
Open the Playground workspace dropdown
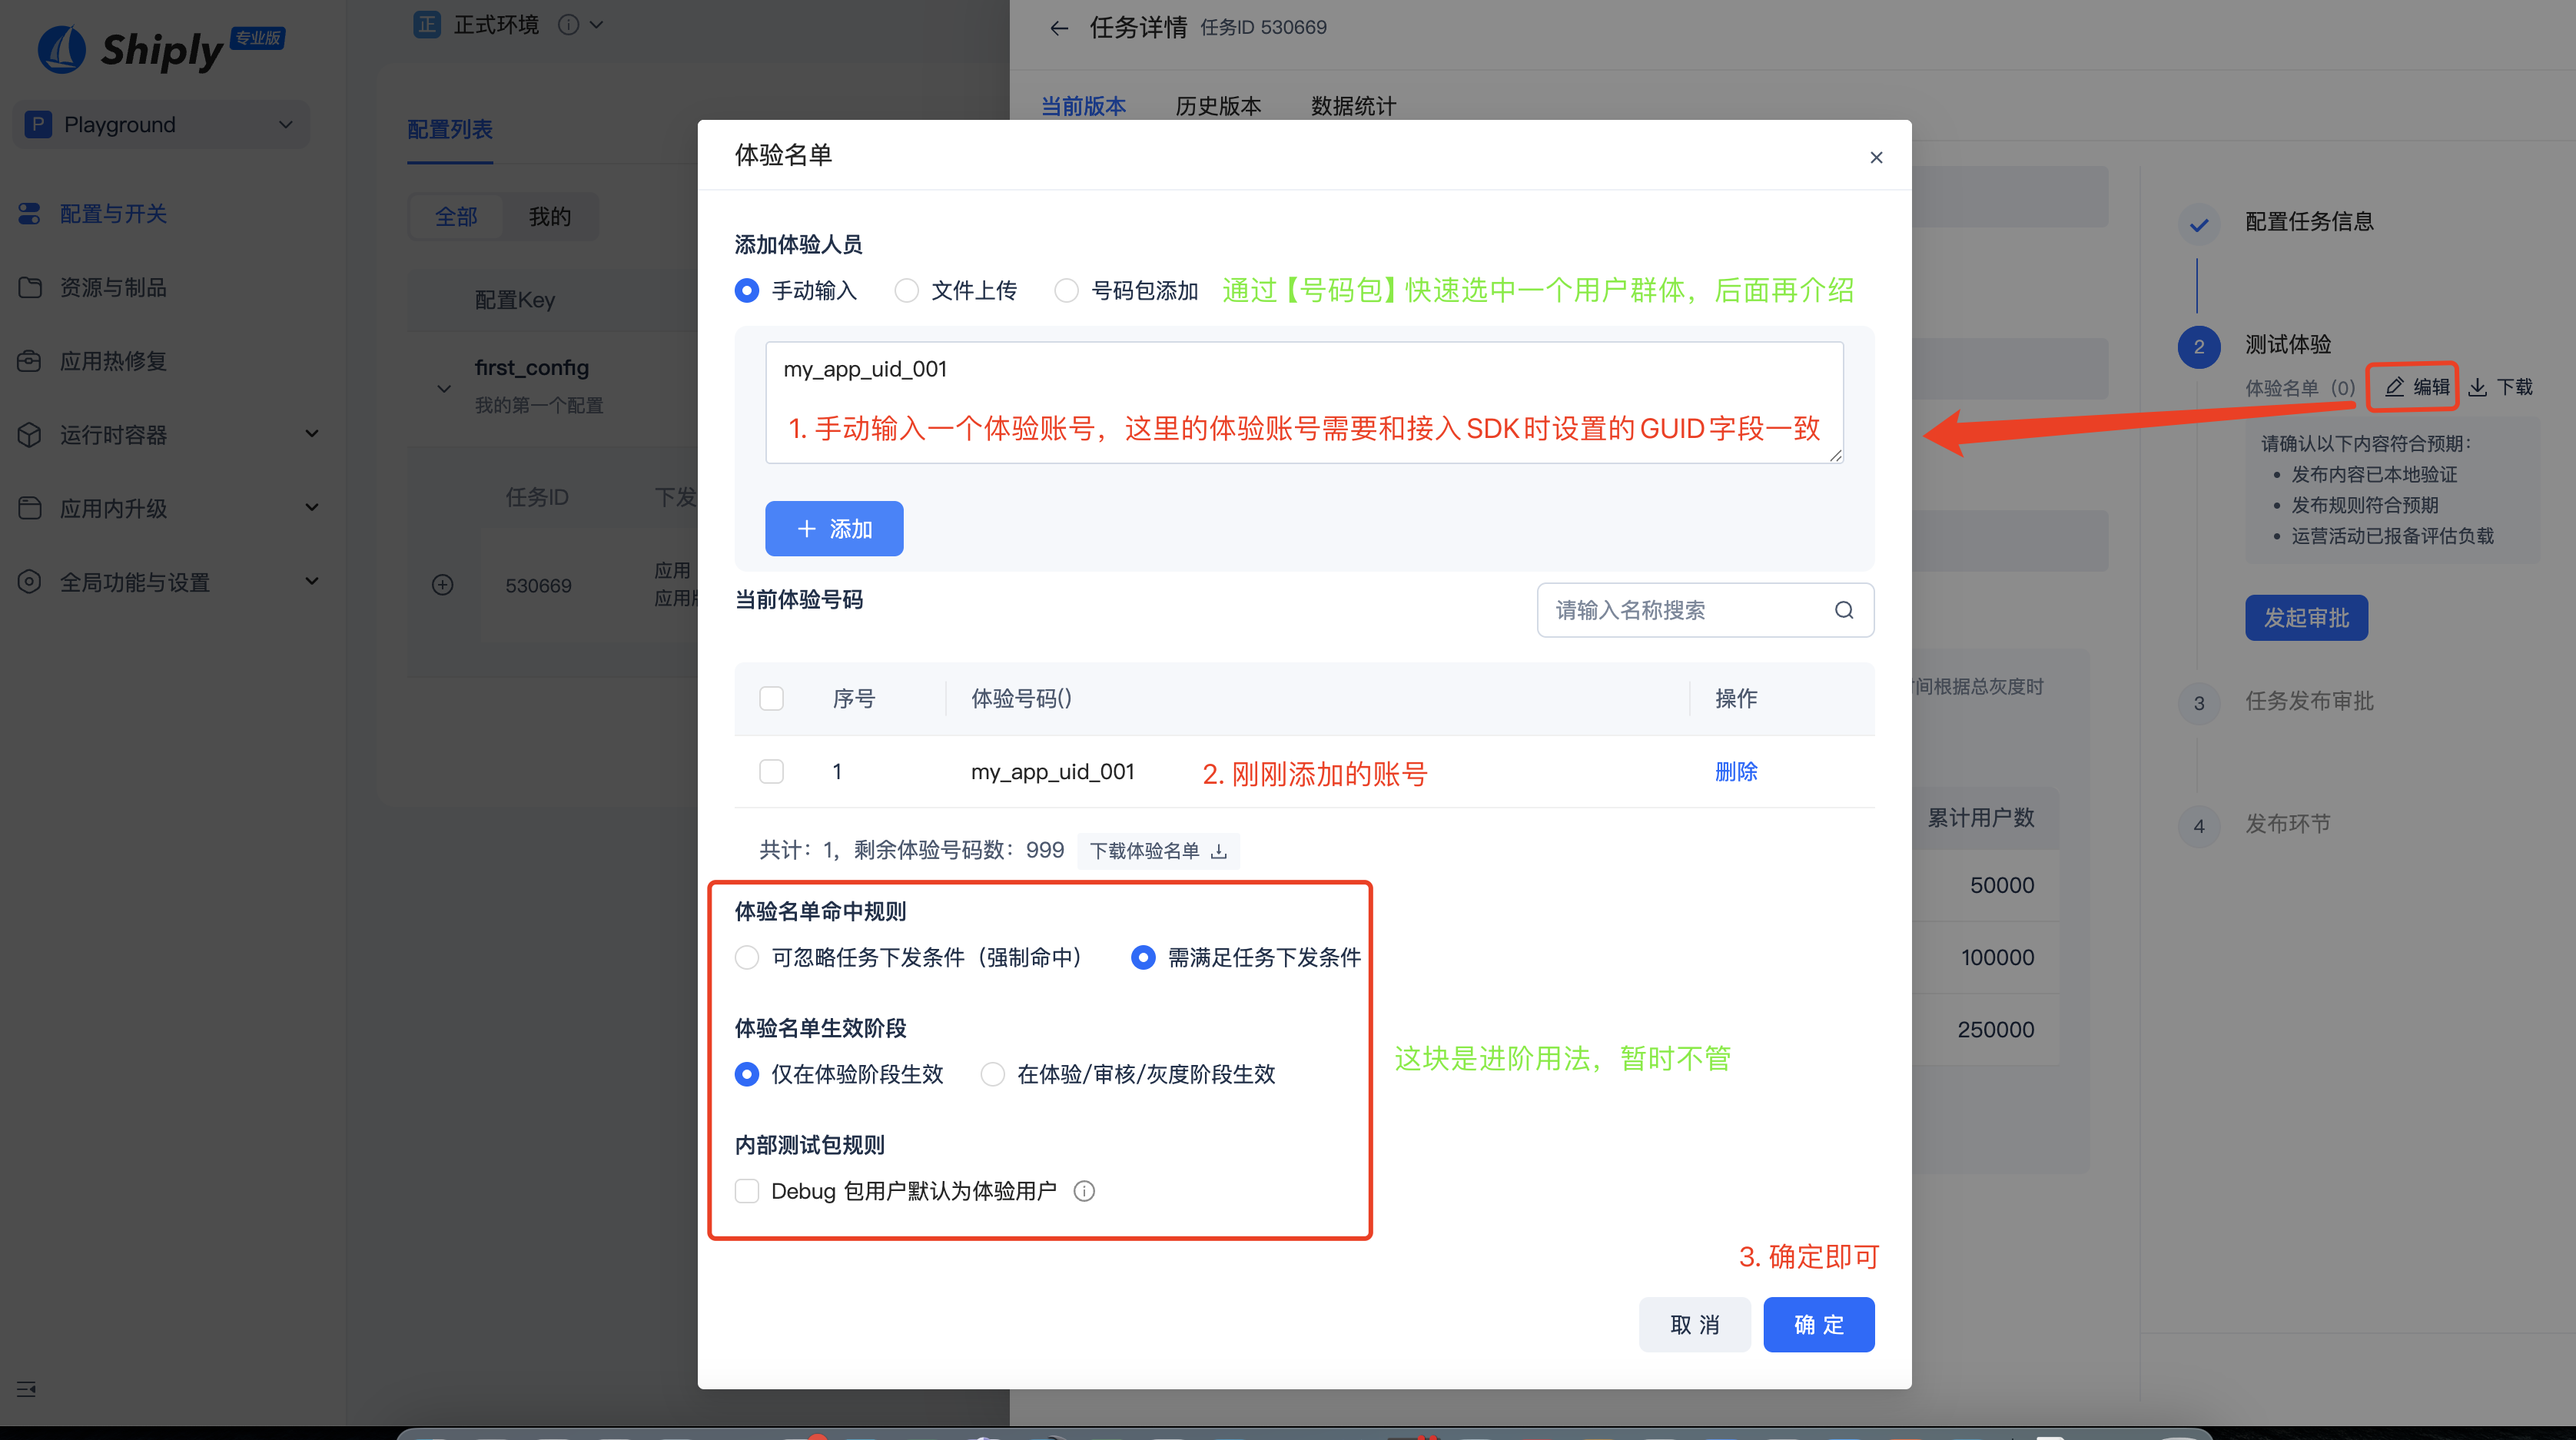(160, 124)
